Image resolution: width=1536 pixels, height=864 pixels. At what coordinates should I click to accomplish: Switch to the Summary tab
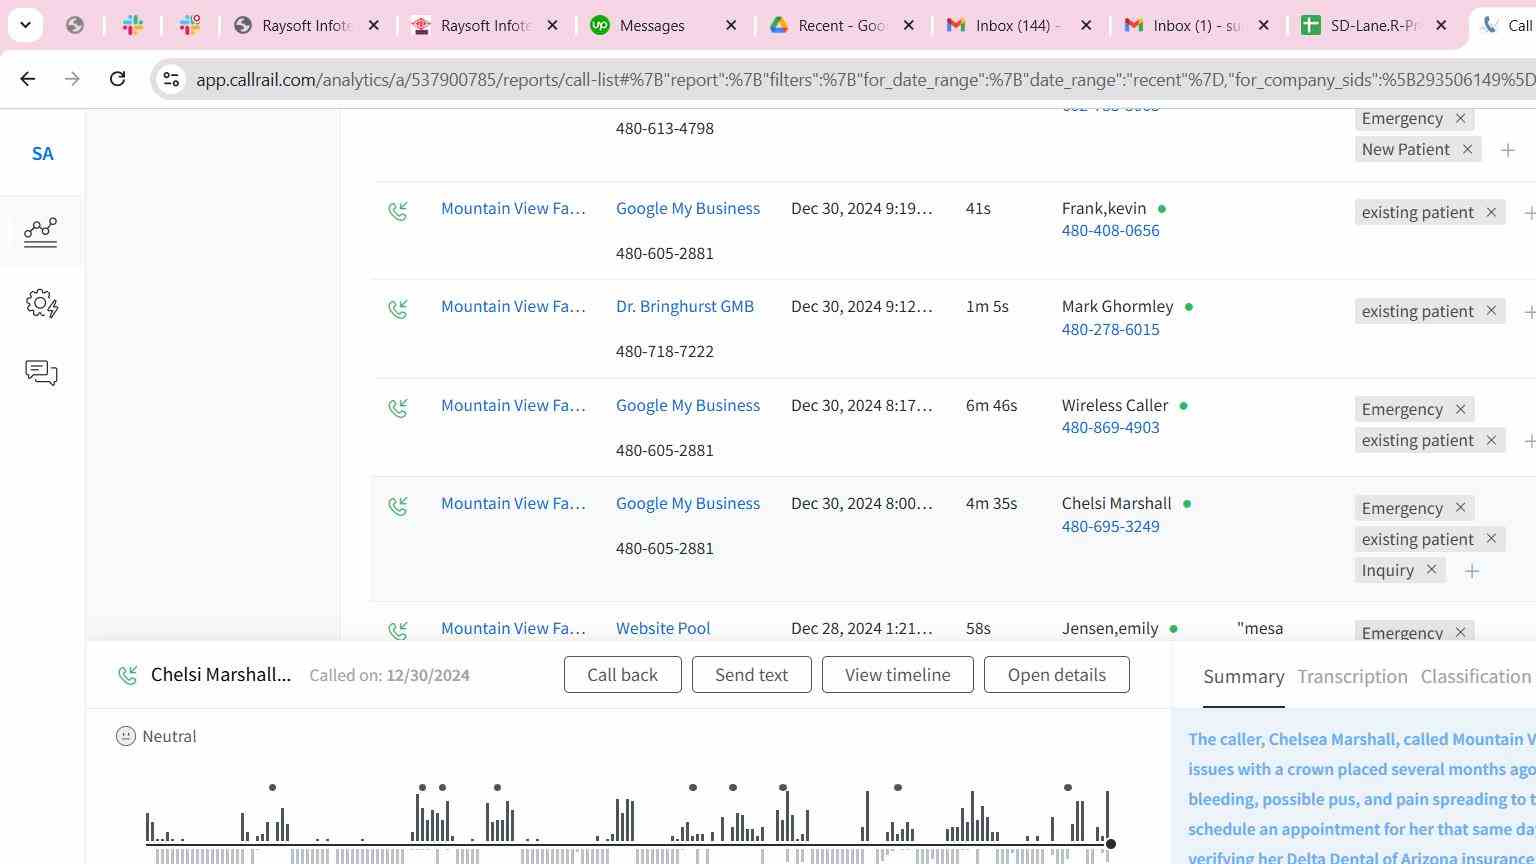[1243, 677]
